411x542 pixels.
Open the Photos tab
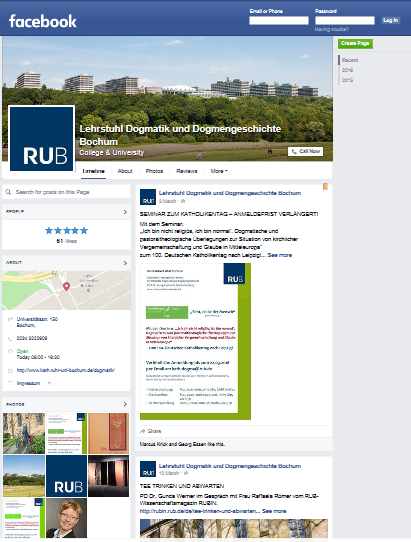[154, 171]
